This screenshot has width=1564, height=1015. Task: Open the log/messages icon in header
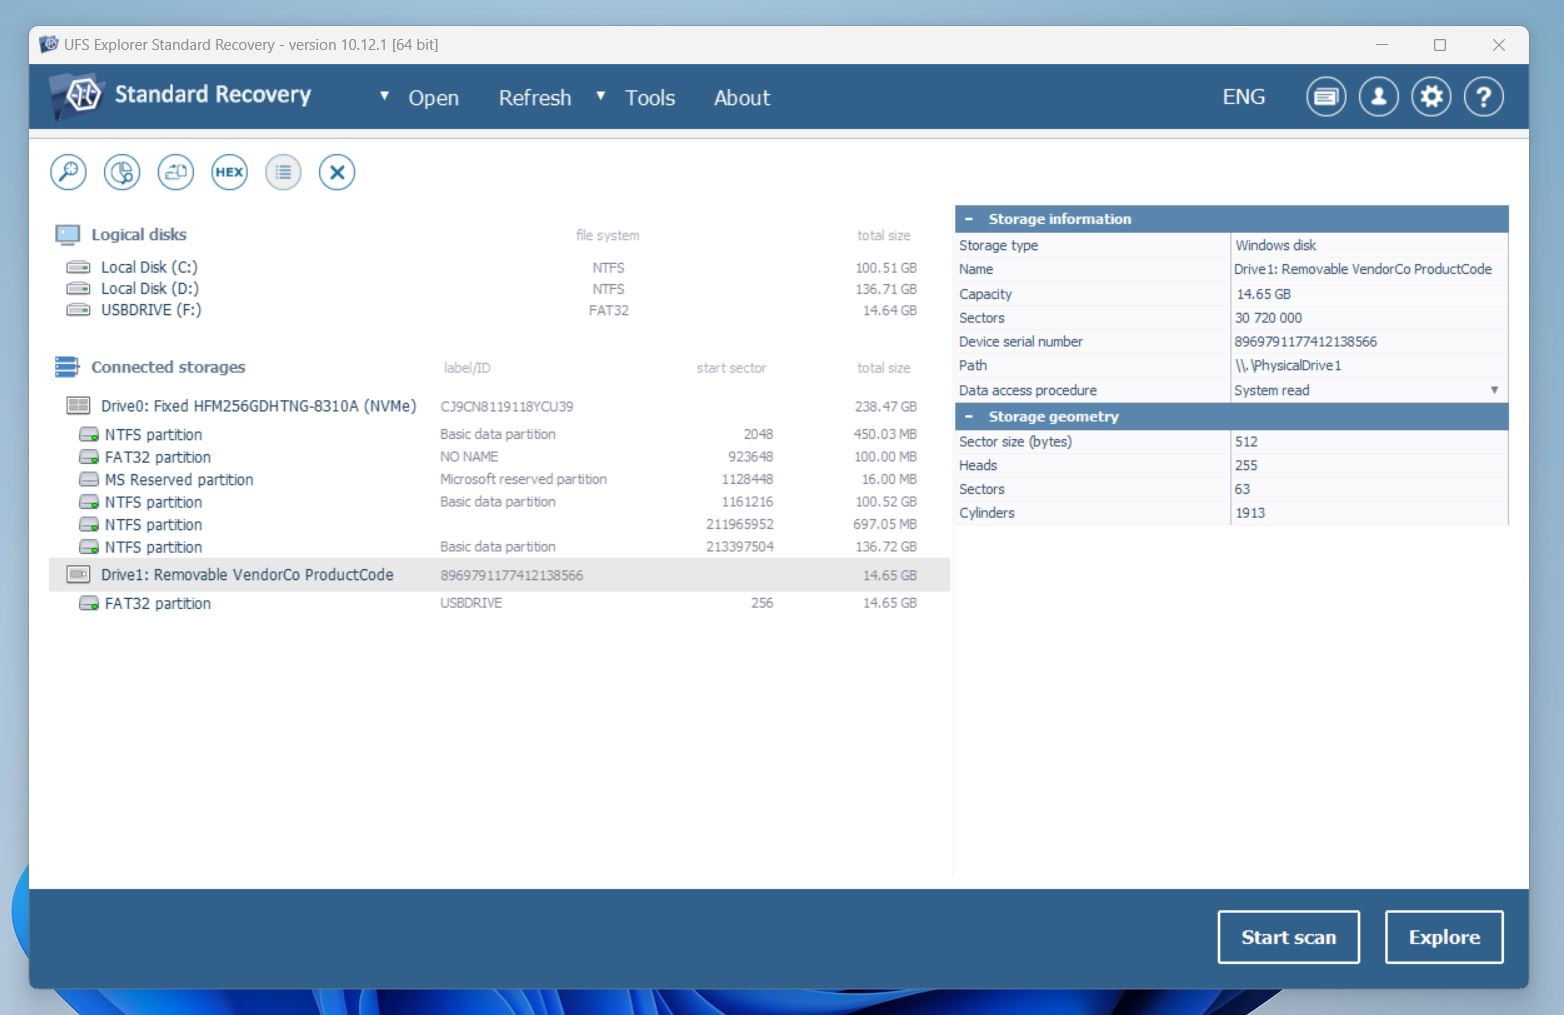(x=1326, y=97)
